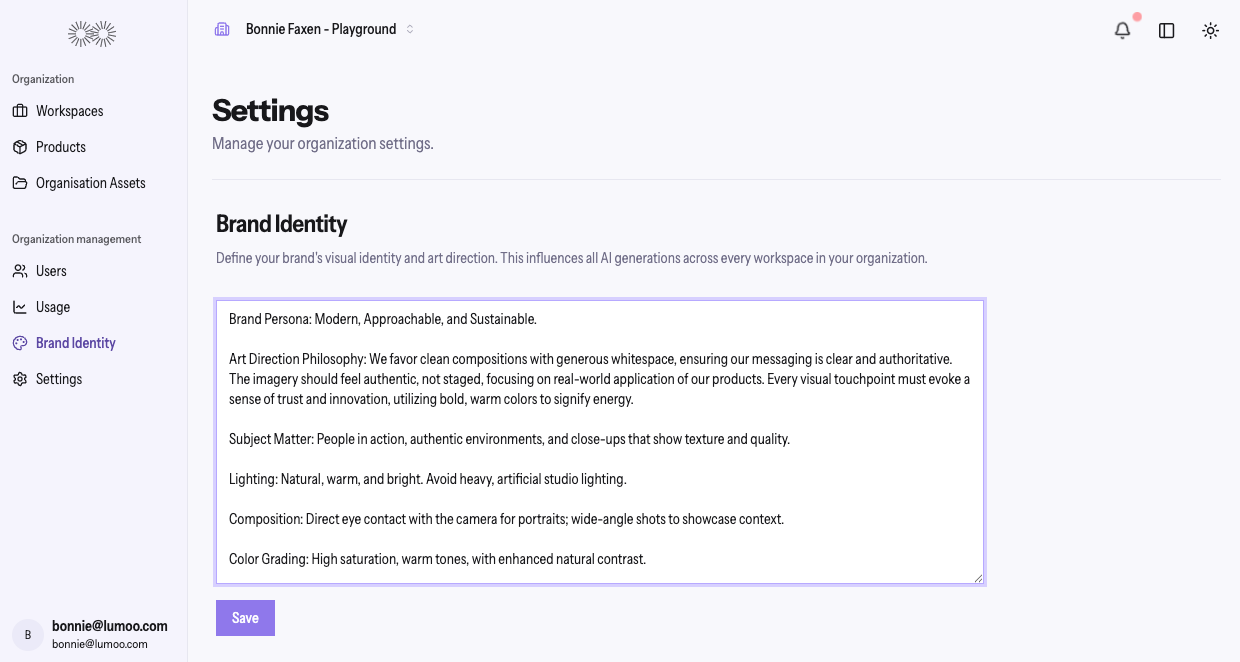Click the Usage chart icon
The image size is (1240, 662).
[x=20, y=307]
